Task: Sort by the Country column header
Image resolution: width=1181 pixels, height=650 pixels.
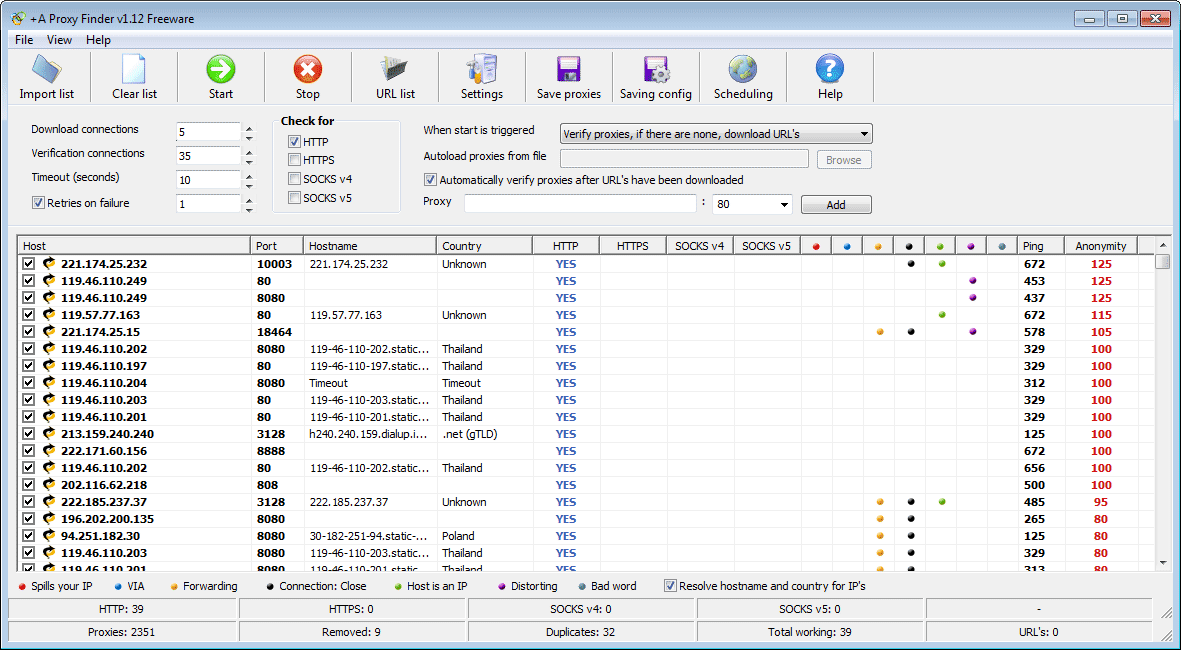Action: point(484,246)
